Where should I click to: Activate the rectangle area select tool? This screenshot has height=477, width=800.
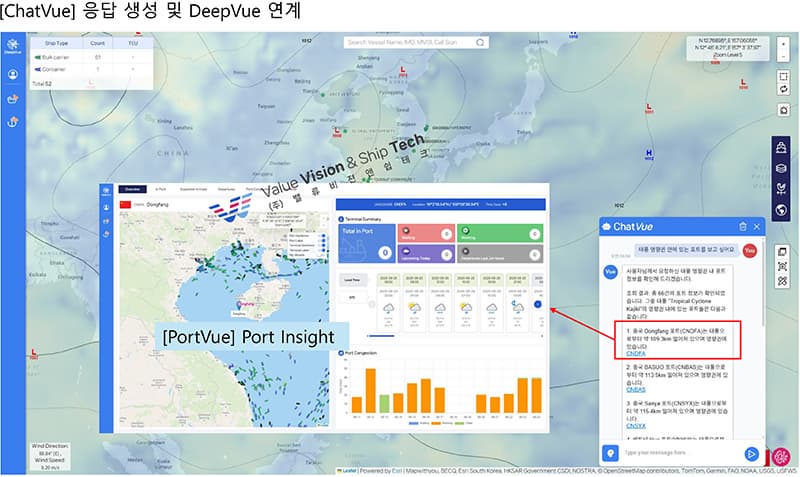781,74
